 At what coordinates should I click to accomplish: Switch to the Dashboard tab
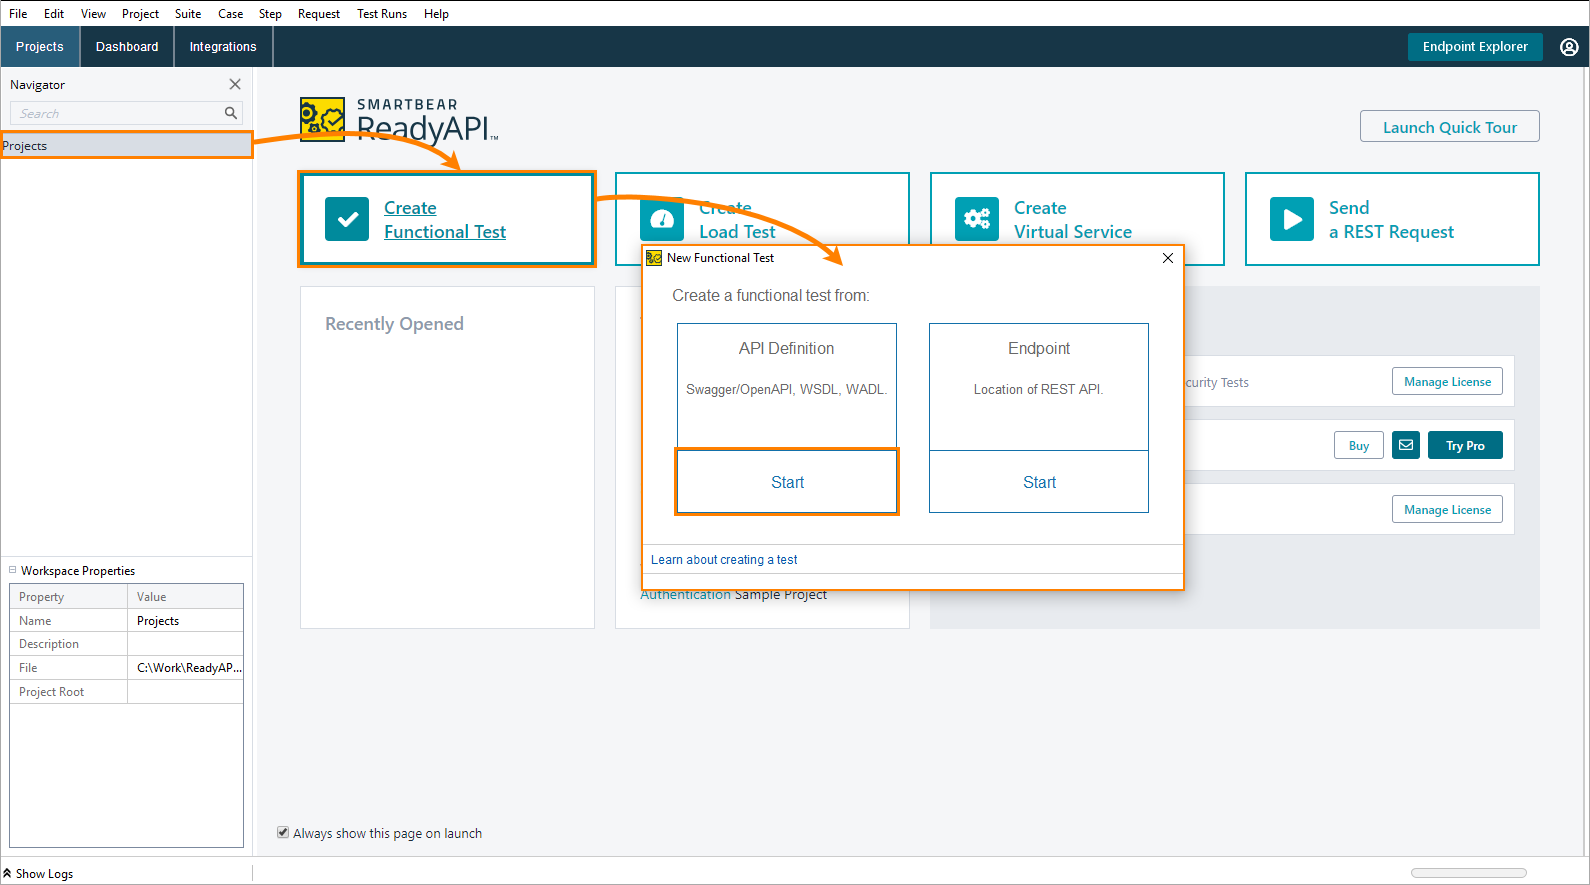tap(127, 47)
